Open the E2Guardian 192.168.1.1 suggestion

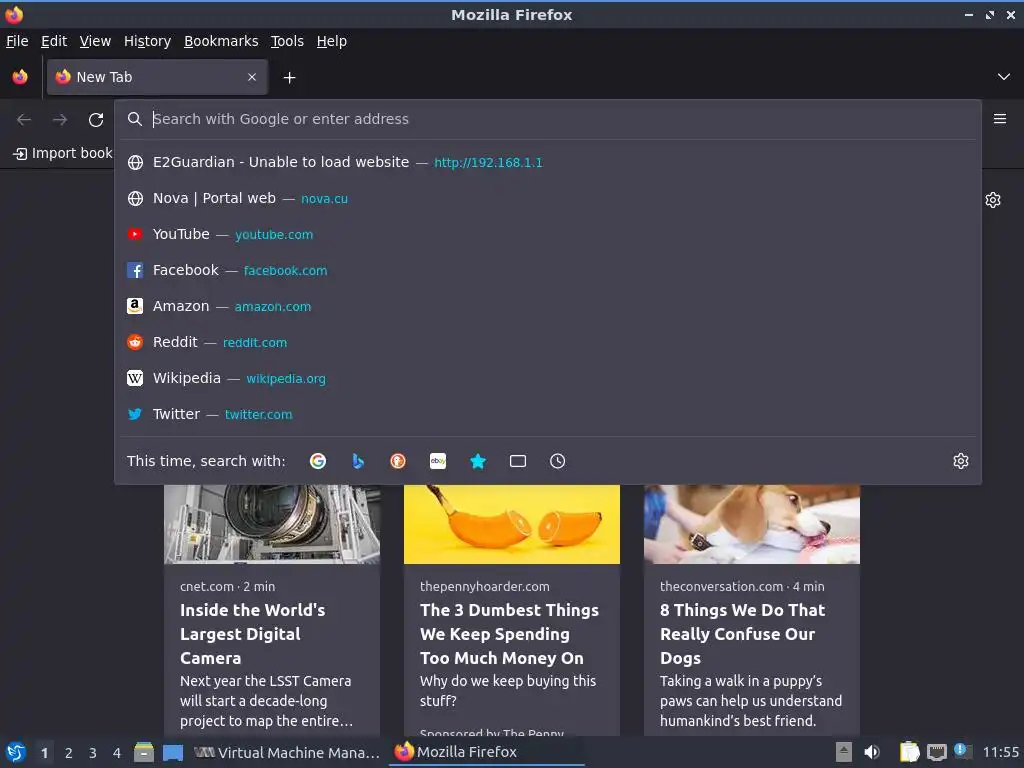click(547, 162)
